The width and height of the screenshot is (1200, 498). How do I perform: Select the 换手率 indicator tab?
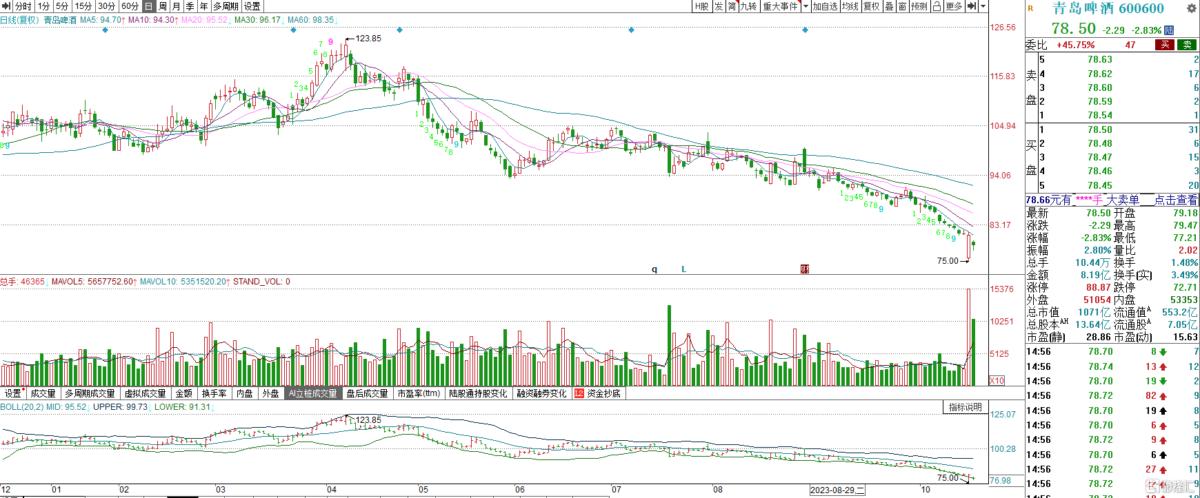[215, 394]
